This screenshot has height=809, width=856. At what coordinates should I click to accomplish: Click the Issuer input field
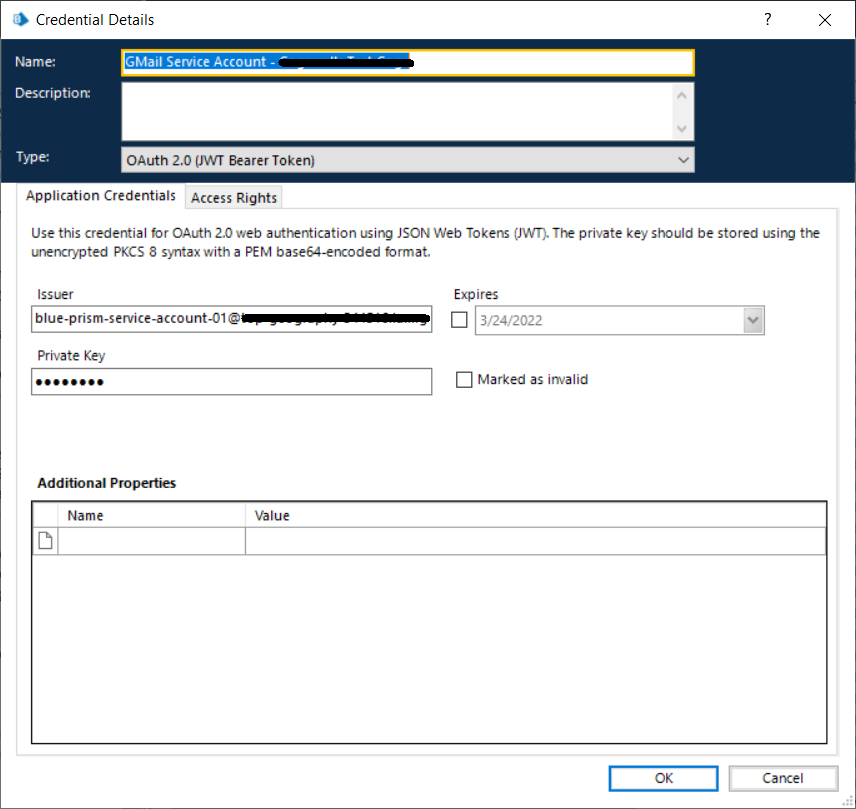[x=231, y=319]
